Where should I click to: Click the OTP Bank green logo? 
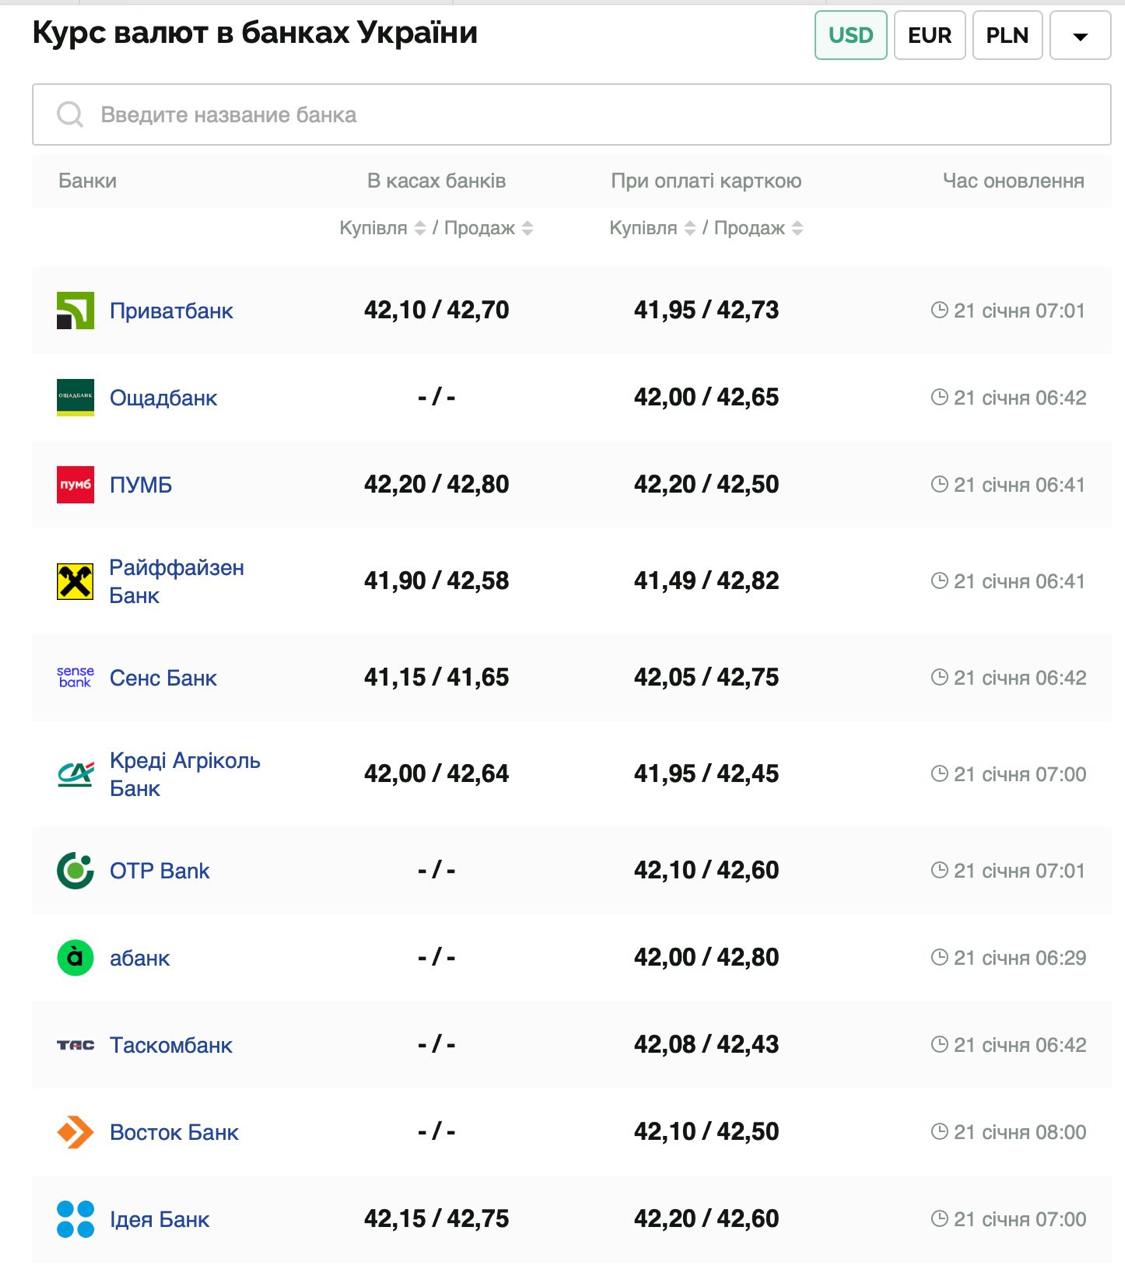[x=75, y=871]
